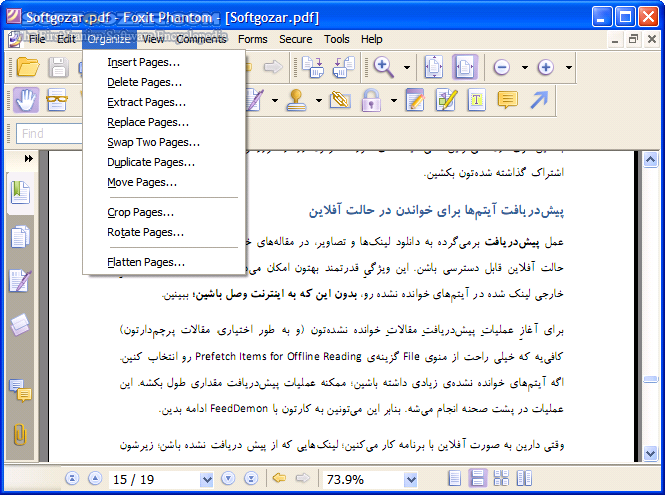Select the note with pencil tool
This screenshot has width=665, height=495.
(x=415, y=100)
